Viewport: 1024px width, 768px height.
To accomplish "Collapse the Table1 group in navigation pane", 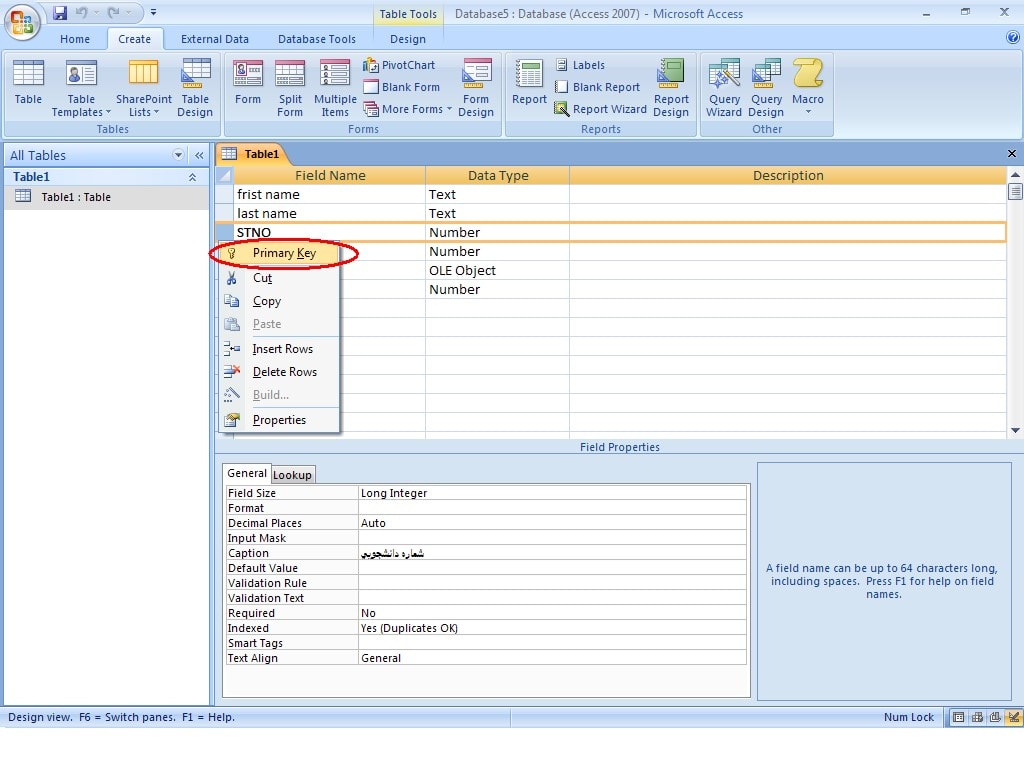I will click(192, 177).
